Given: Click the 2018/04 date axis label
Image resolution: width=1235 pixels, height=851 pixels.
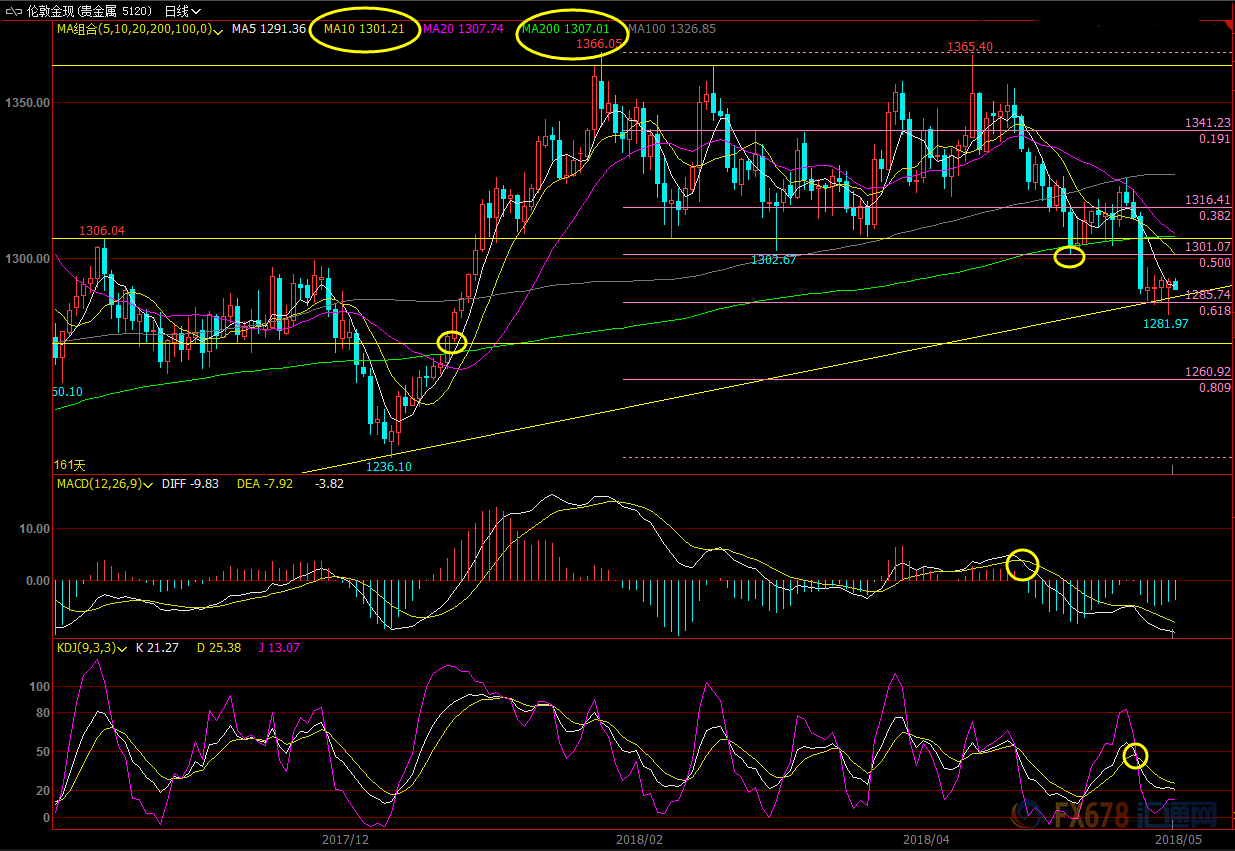Looking at the screenshot, I should pos(926,840).
